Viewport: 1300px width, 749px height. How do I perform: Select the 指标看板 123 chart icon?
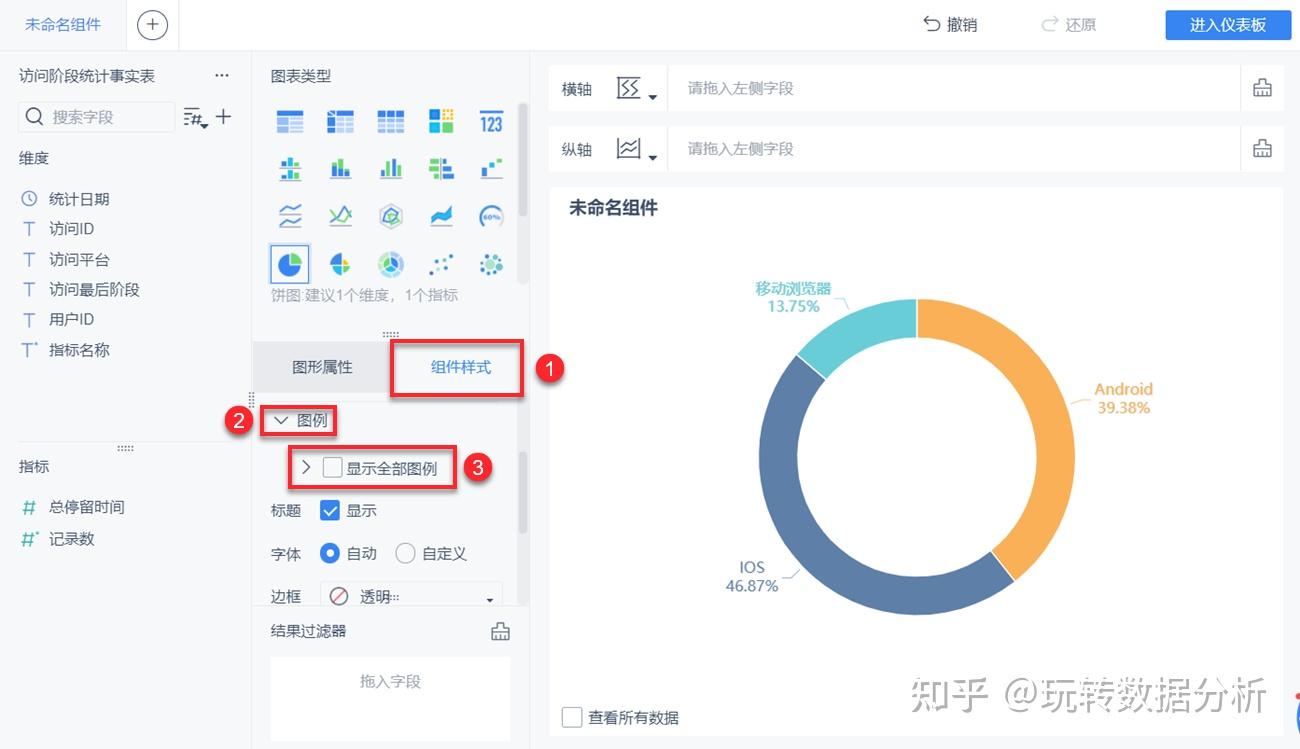[490, 121]
